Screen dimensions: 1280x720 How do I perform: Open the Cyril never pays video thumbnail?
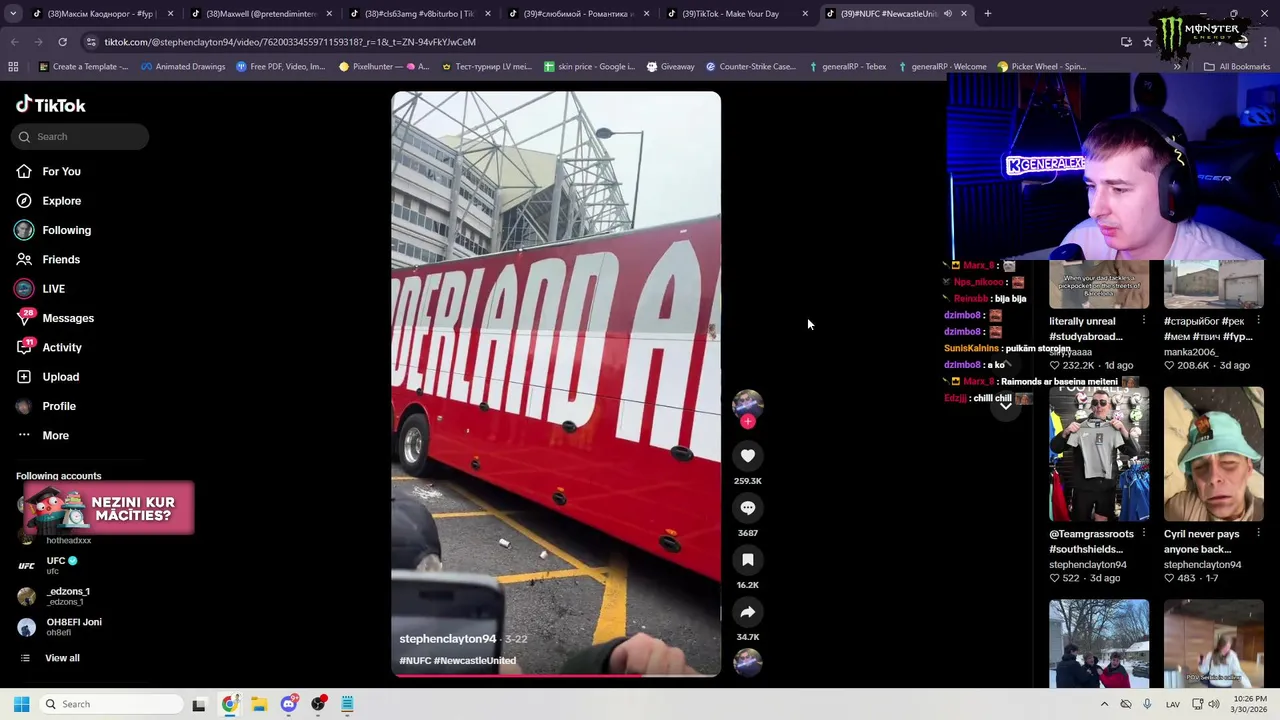(x=1213, y=455)
